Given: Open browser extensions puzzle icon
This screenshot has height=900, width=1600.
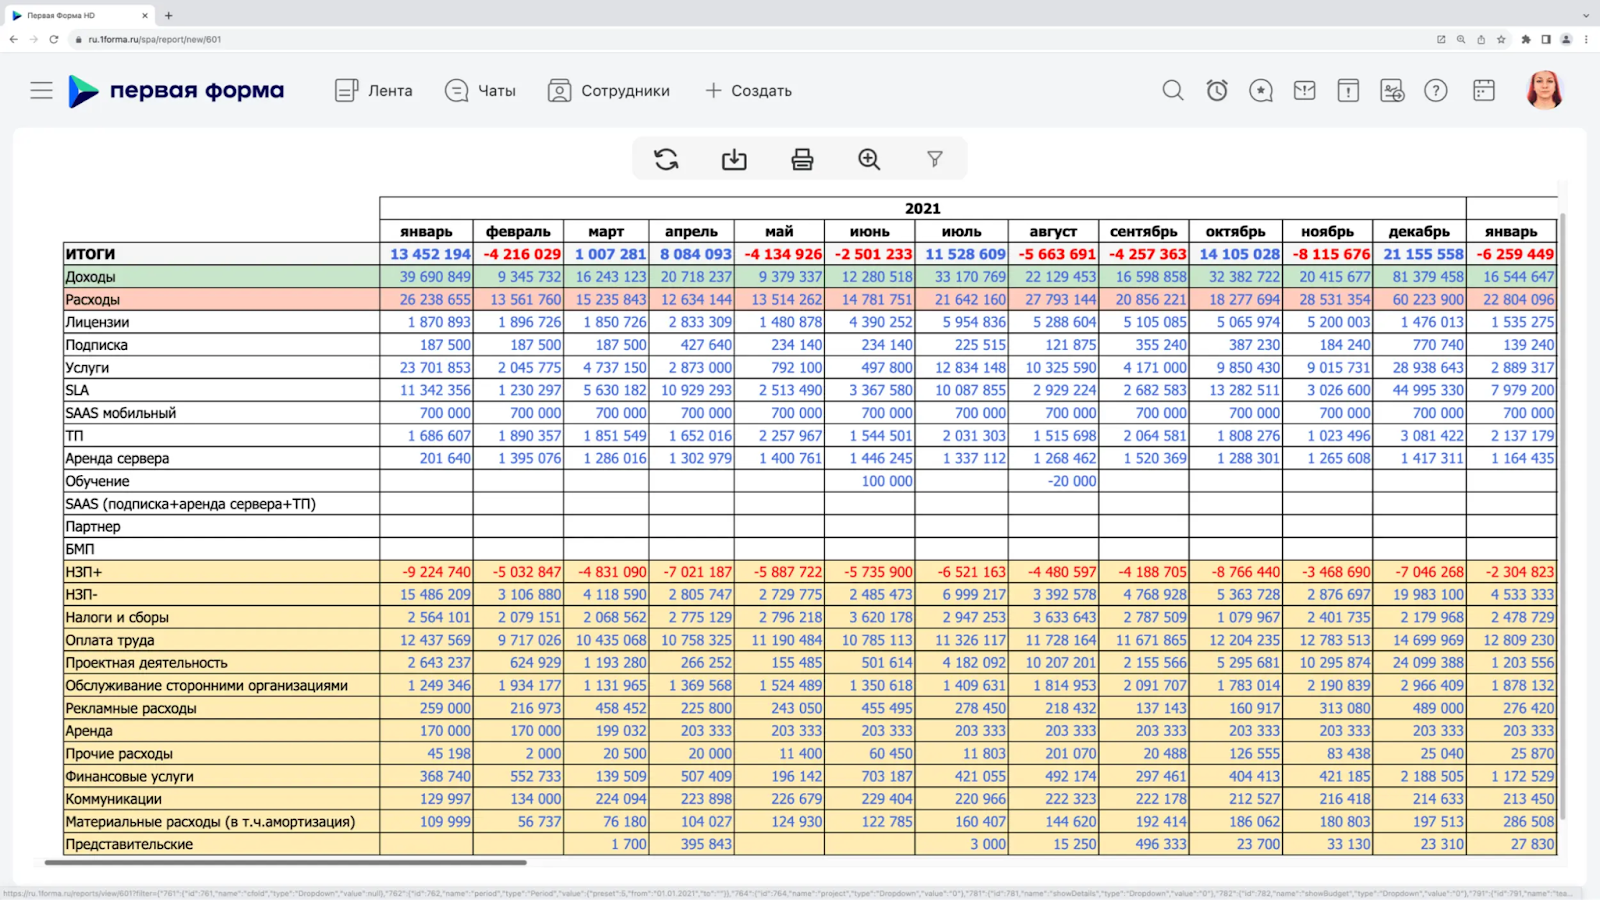Looking at the screenshot, I should pos(1526,40).
